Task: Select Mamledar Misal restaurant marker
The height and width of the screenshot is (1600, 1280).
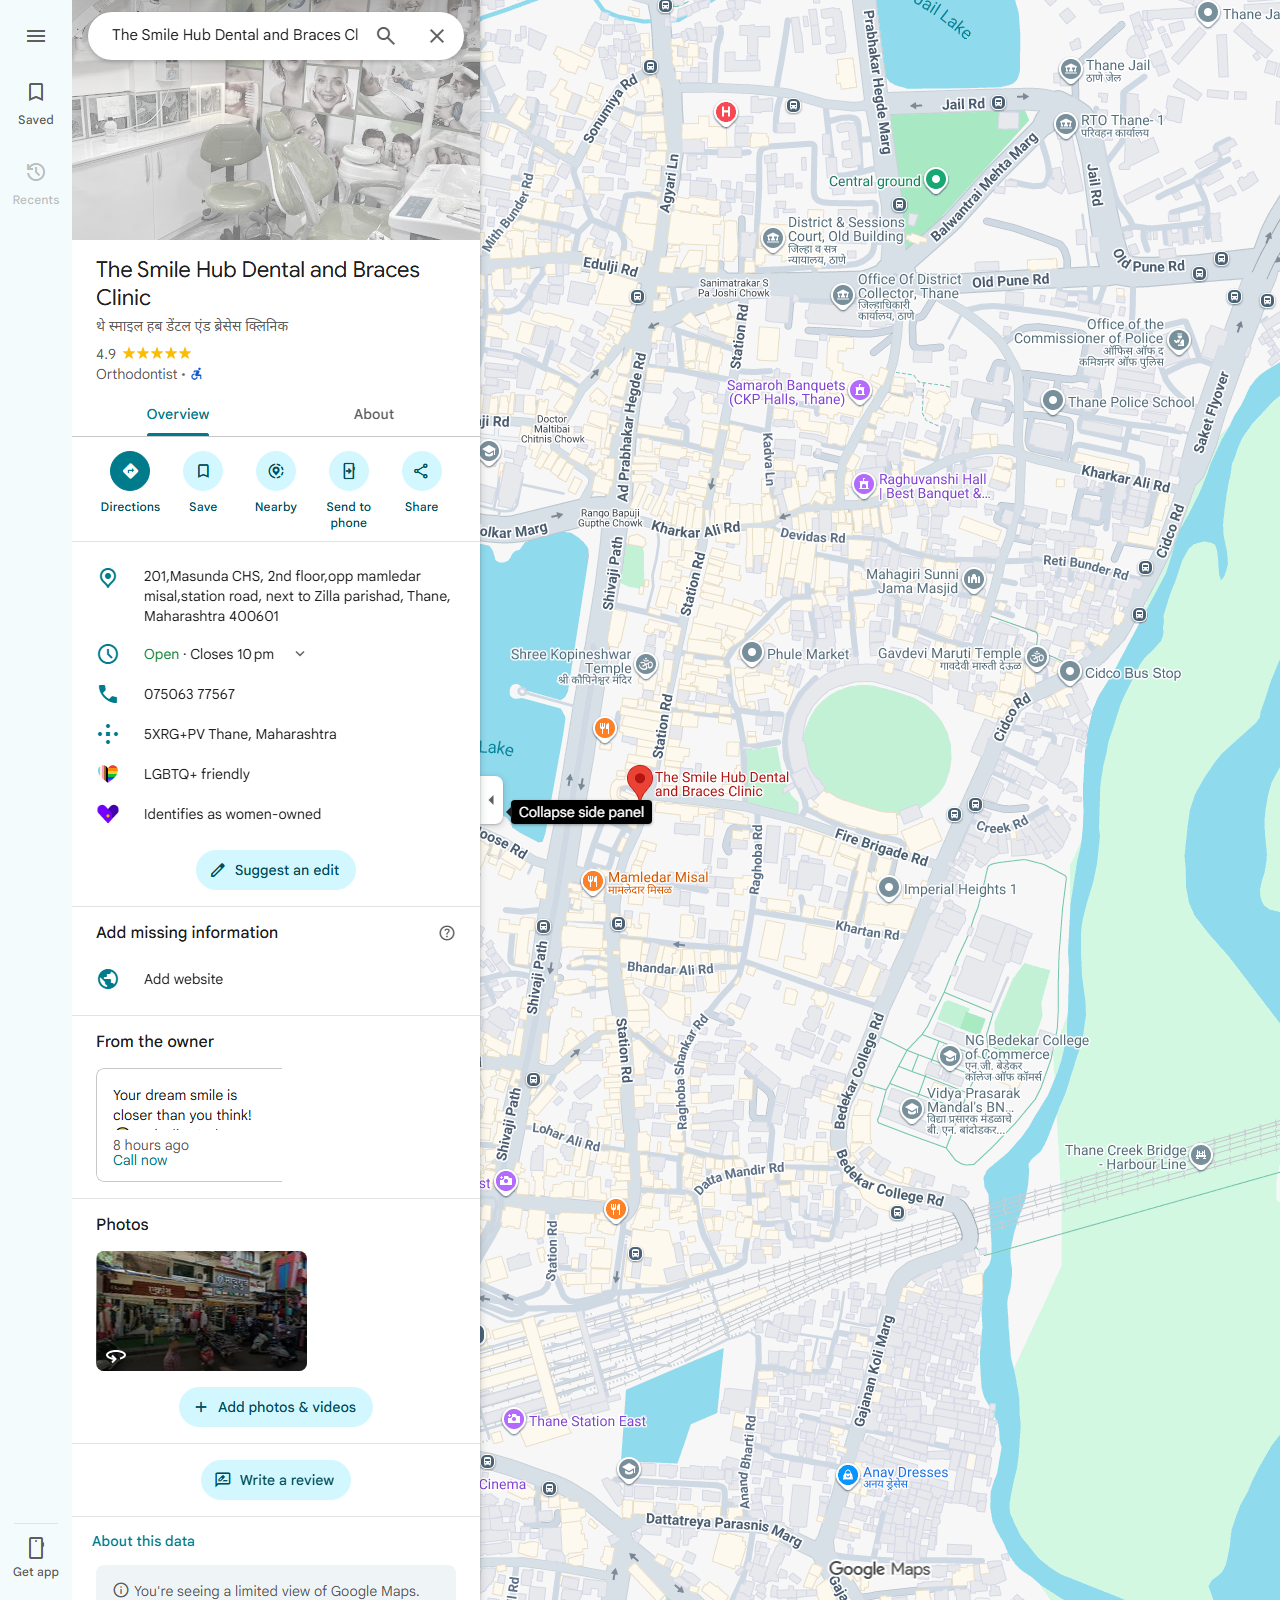Action: point(593,881)
